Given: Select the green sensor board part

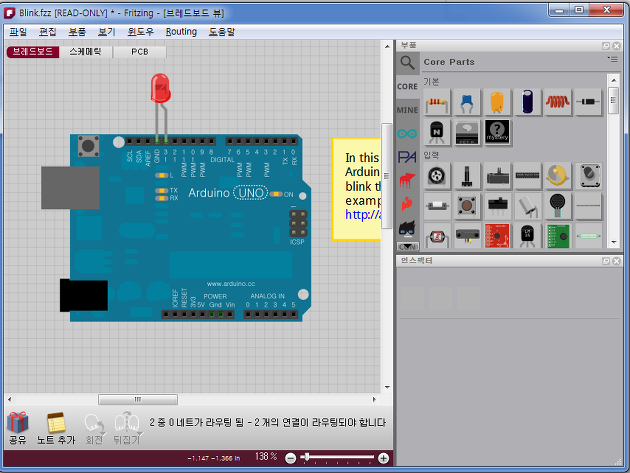Looking at the screenshot, I should 557,236.
